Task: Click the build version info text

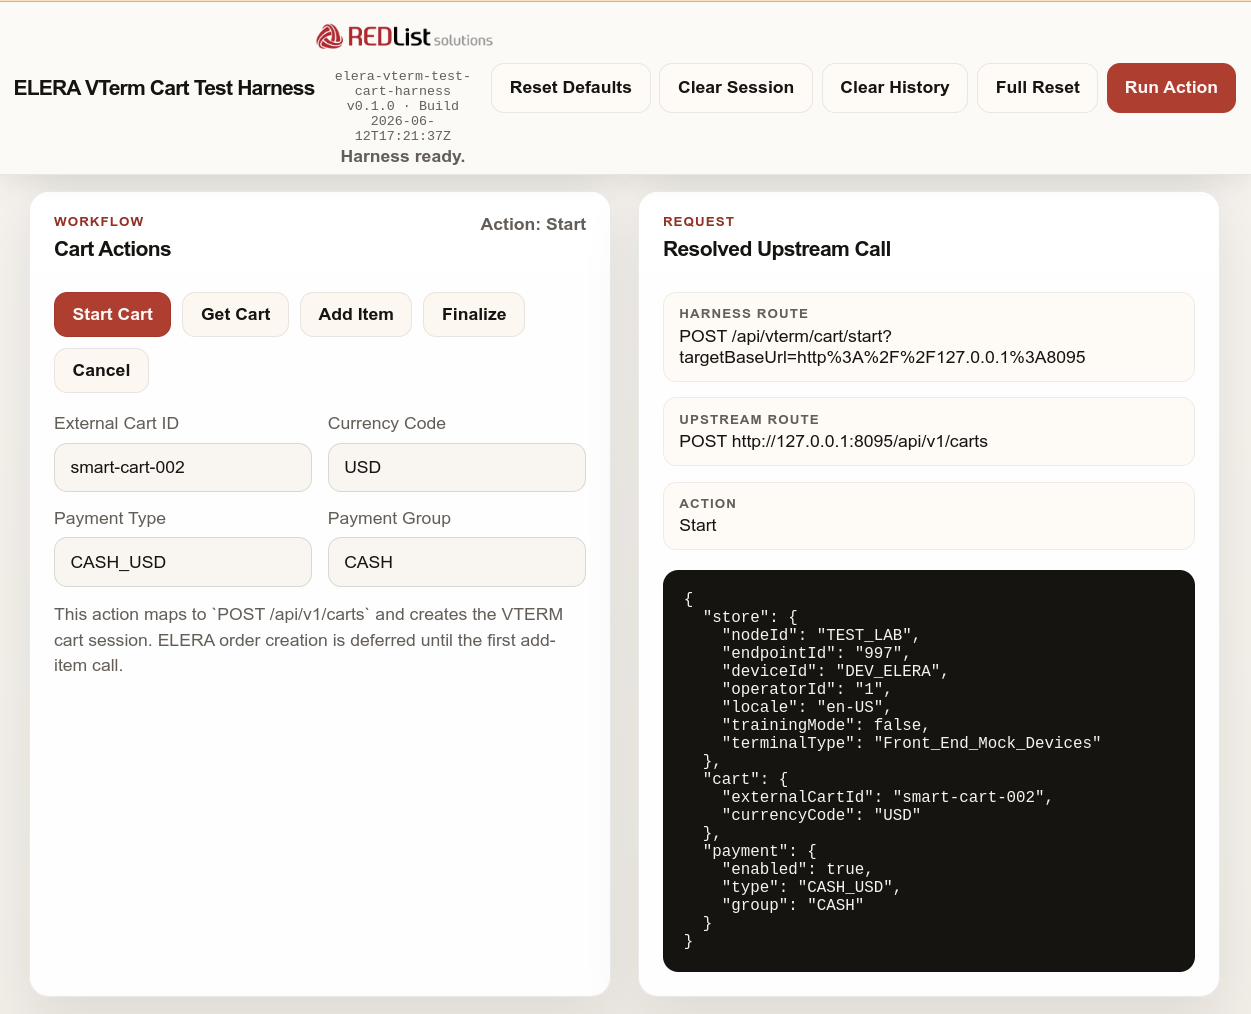Action: coord(403,106)
